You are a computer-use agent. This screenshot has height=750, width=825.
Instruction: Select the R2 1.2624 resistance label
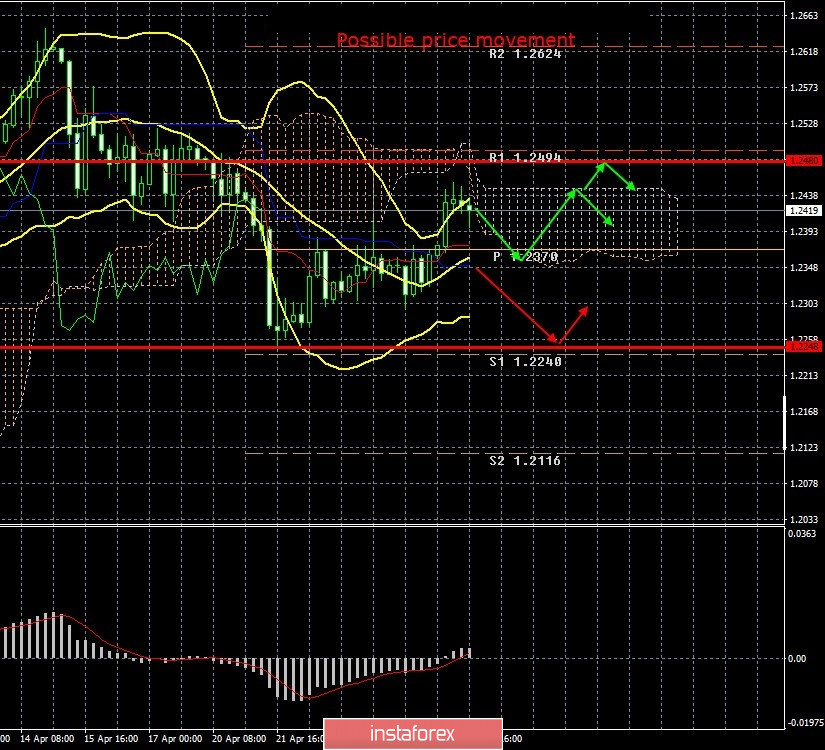tap(525, 54)
